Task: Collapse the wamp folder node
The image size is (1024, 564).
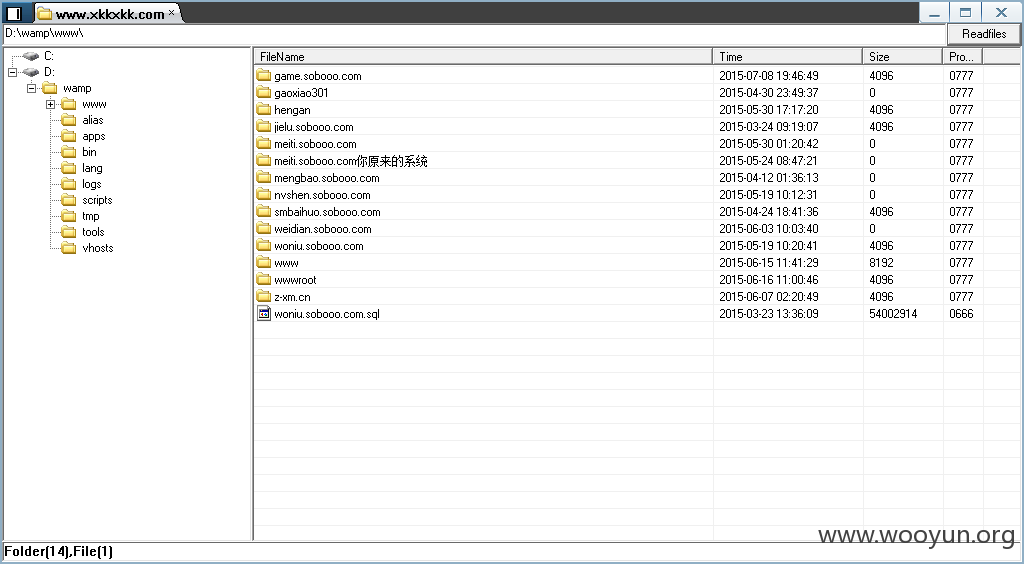Action: click(31, 88)
